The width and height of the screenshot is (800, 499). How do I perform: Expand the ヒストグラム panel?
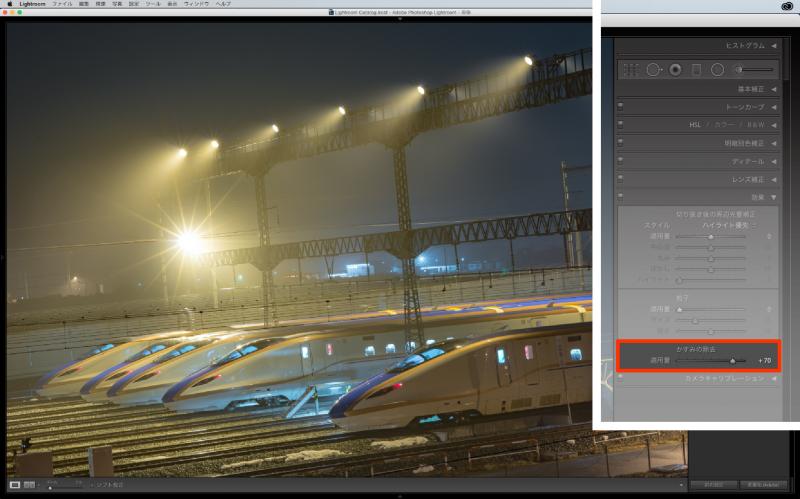774,46
